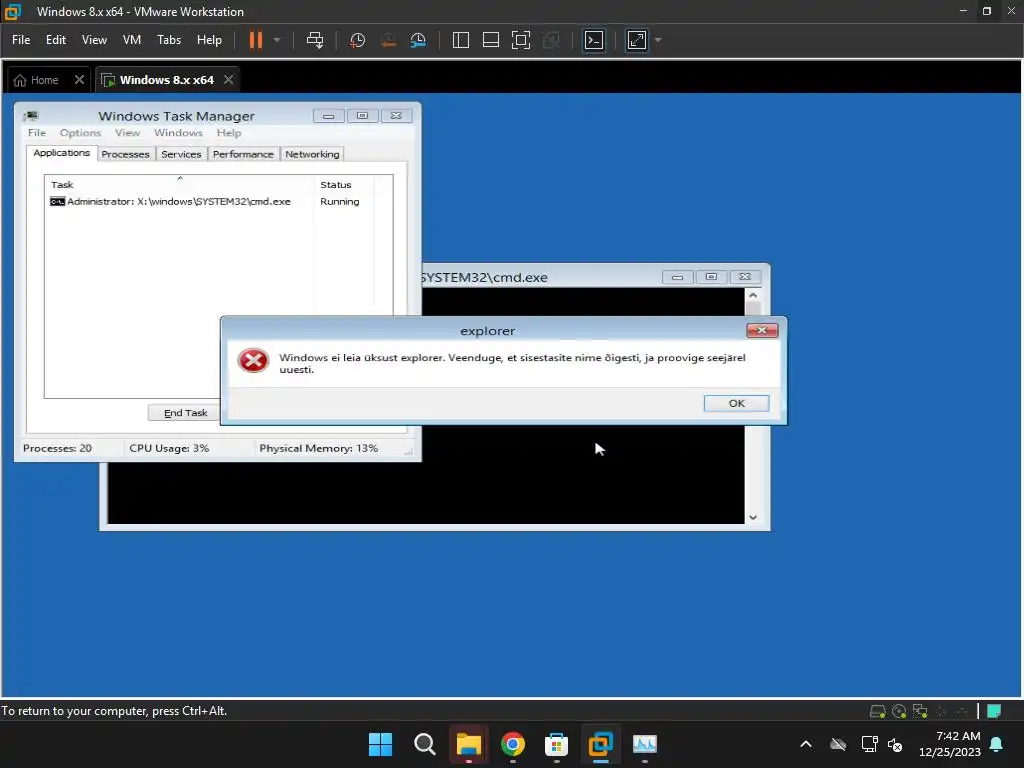Open Microsoft Store from the taskbar

pos(556,744)
